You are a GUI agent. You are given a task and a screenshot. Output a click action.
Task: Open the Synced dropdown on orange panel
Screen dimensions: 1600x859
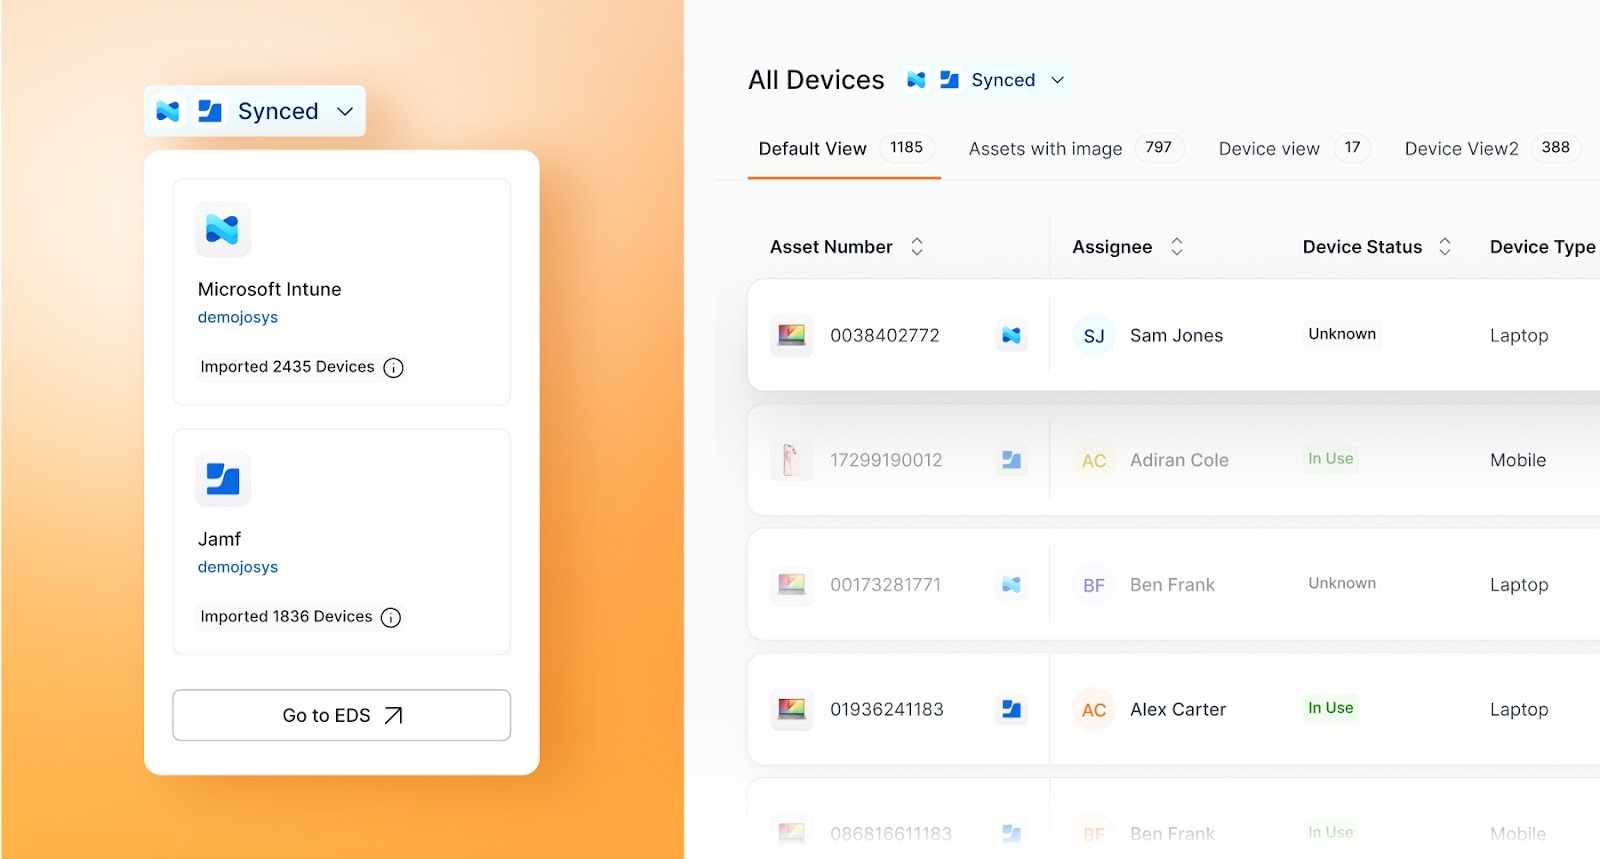click(254, 111)
